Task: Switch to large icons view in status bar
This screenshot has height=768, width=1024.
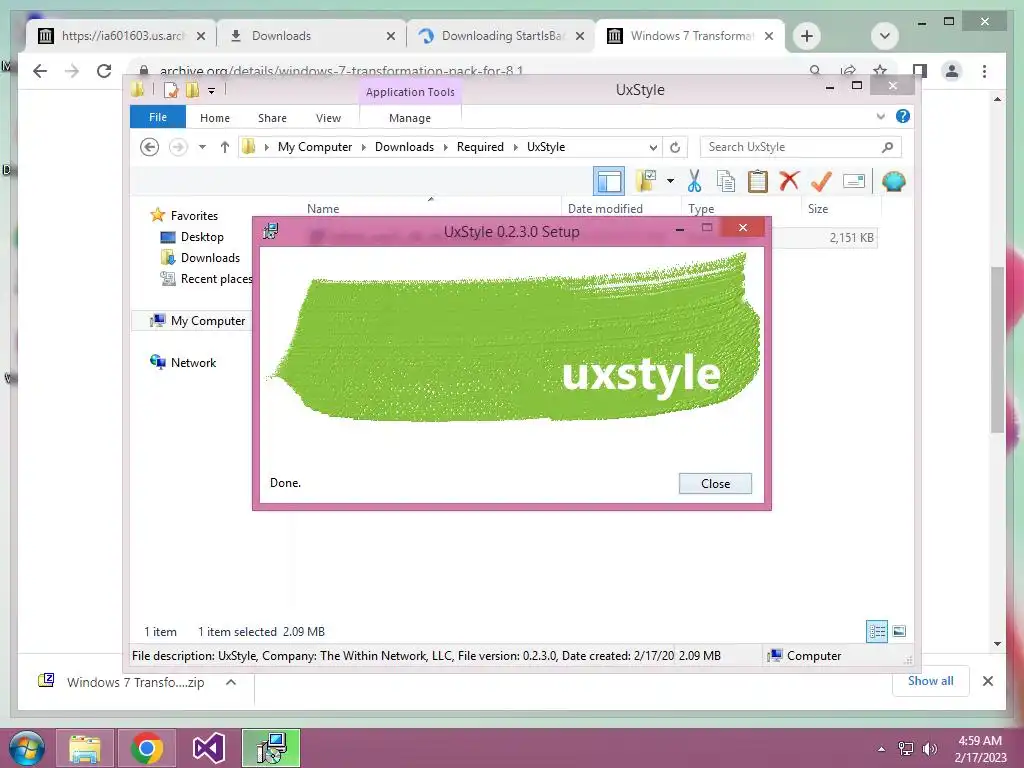Action: point(899,631)
